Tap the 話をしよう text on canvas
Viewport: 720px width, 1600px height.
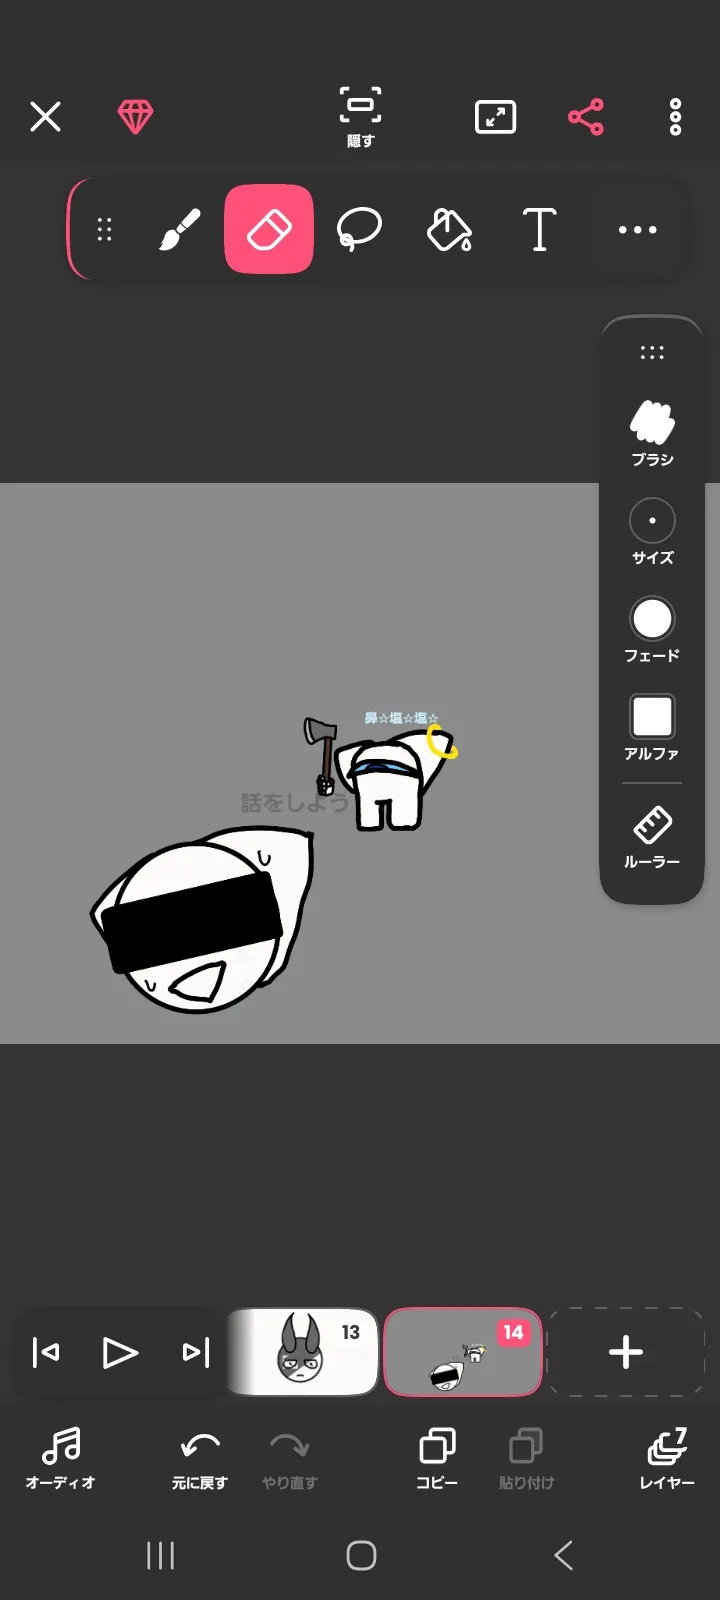(294, 803)
